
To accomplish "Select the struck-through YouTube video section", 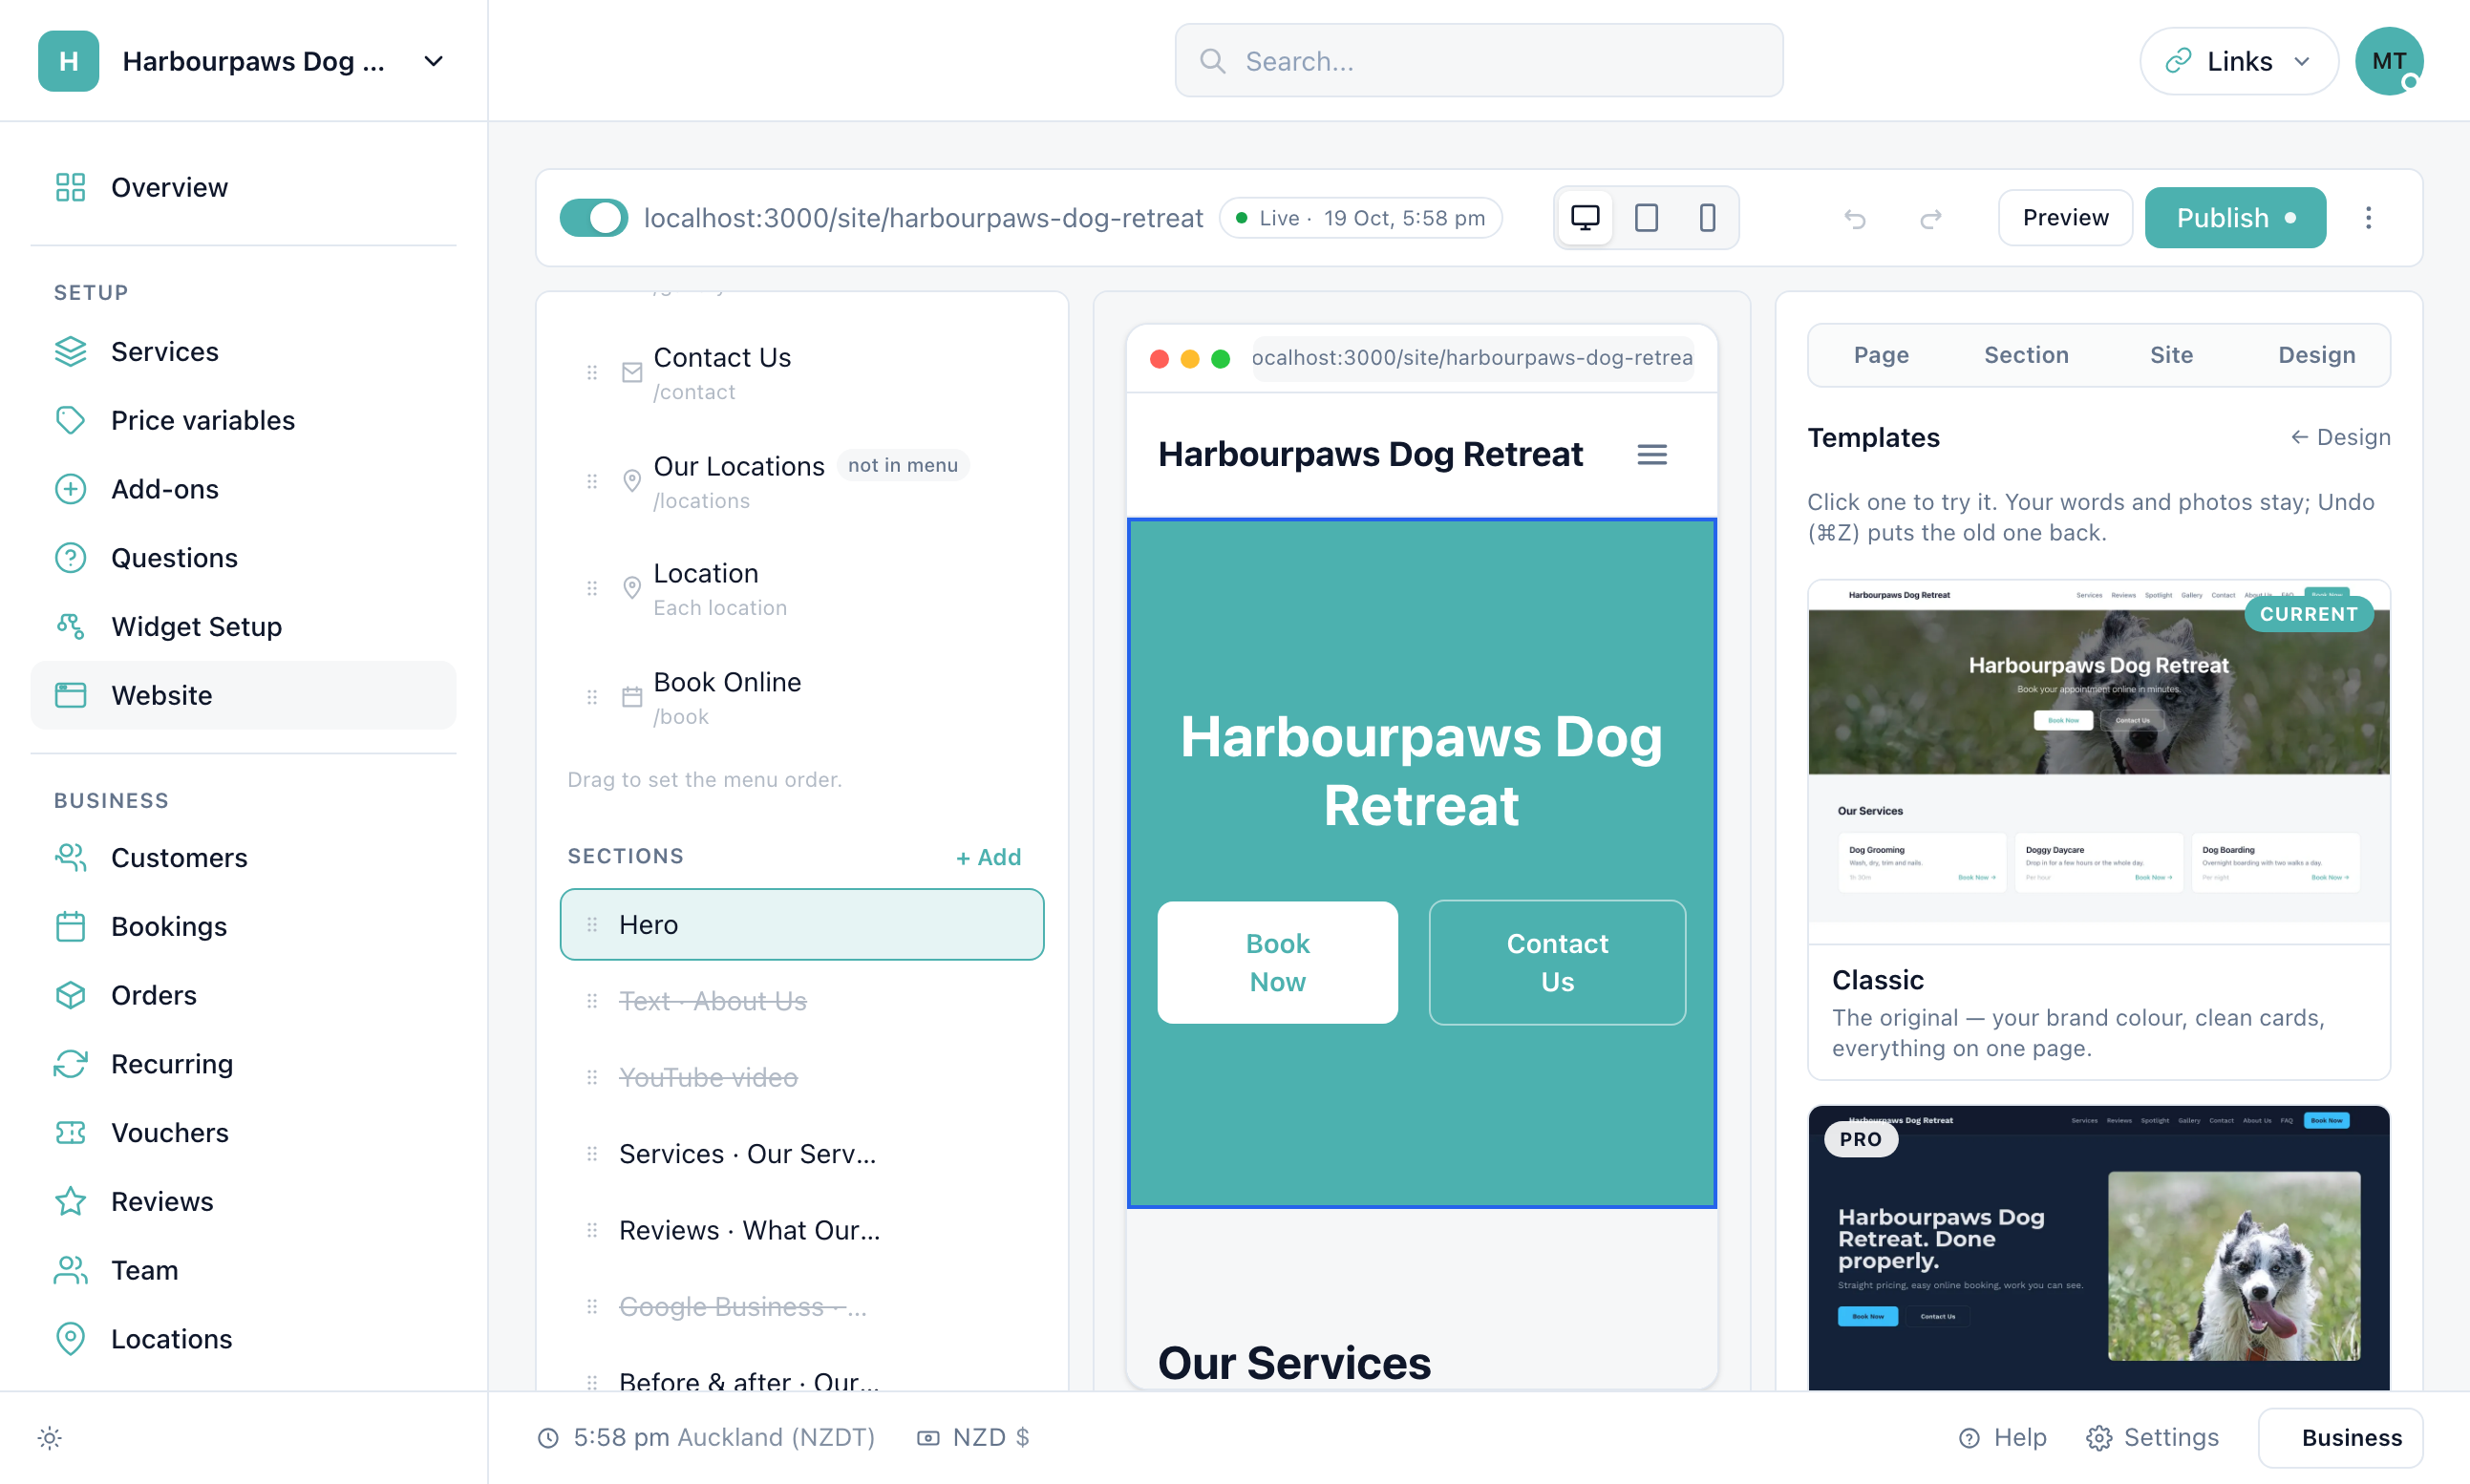I will click(x=802, y=1078).
